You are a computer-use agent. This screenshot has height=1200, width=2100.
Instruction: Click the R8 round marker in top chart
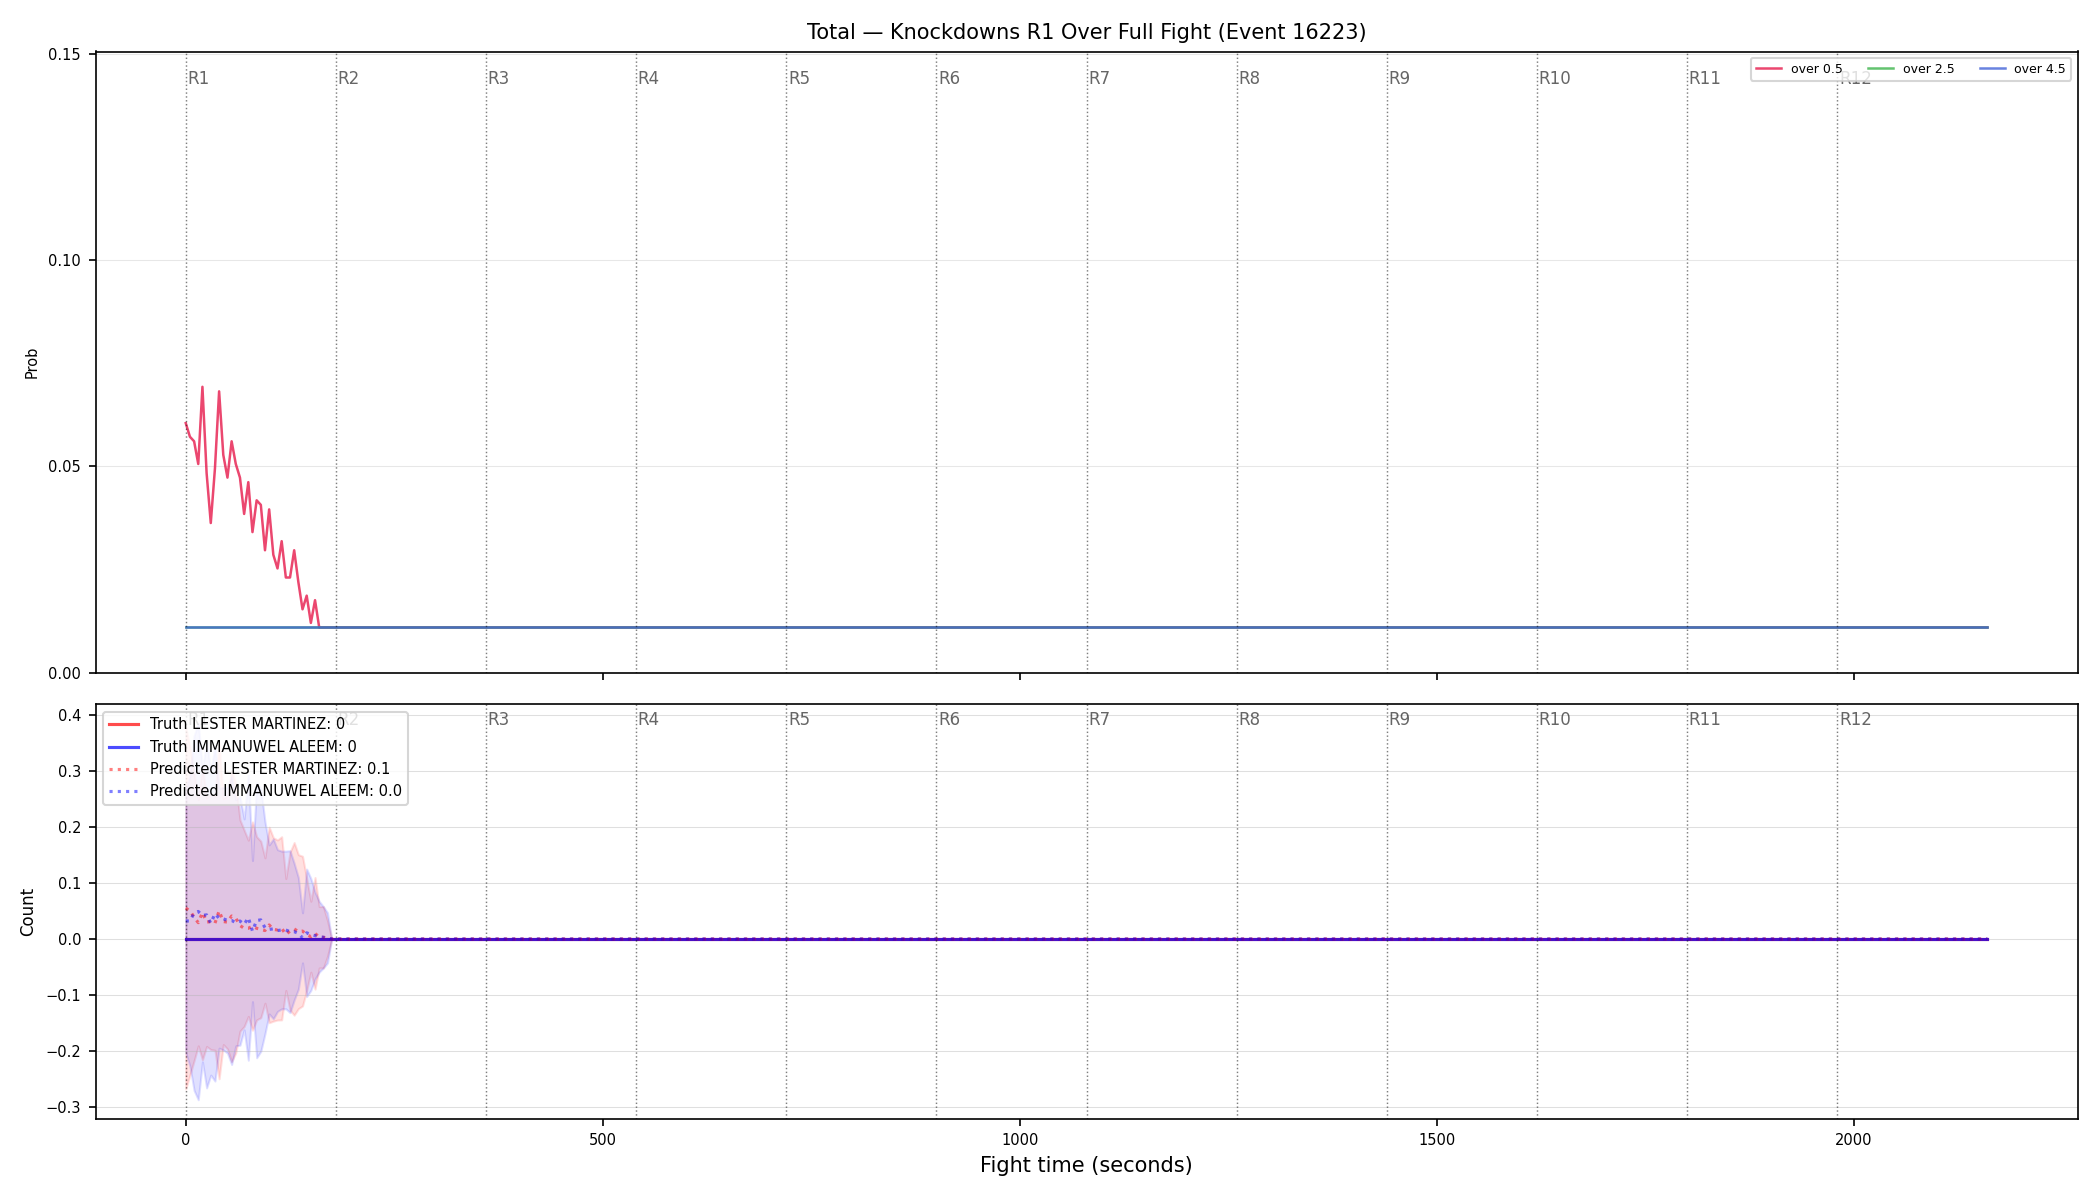(x=1249, y=78)
